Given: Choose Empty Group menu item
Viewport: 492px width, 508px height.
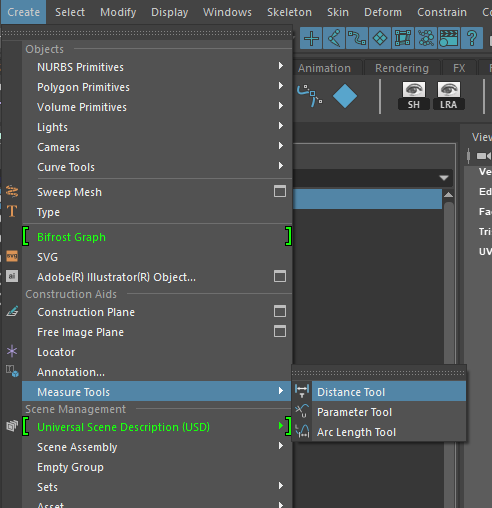Looking at the screenshot, I should coord(157,467).
